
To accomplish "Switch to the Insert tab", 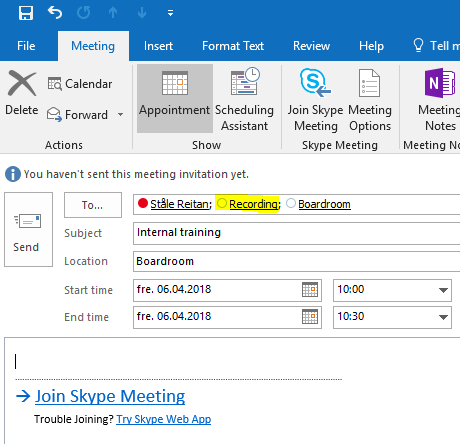I will 158,46.
